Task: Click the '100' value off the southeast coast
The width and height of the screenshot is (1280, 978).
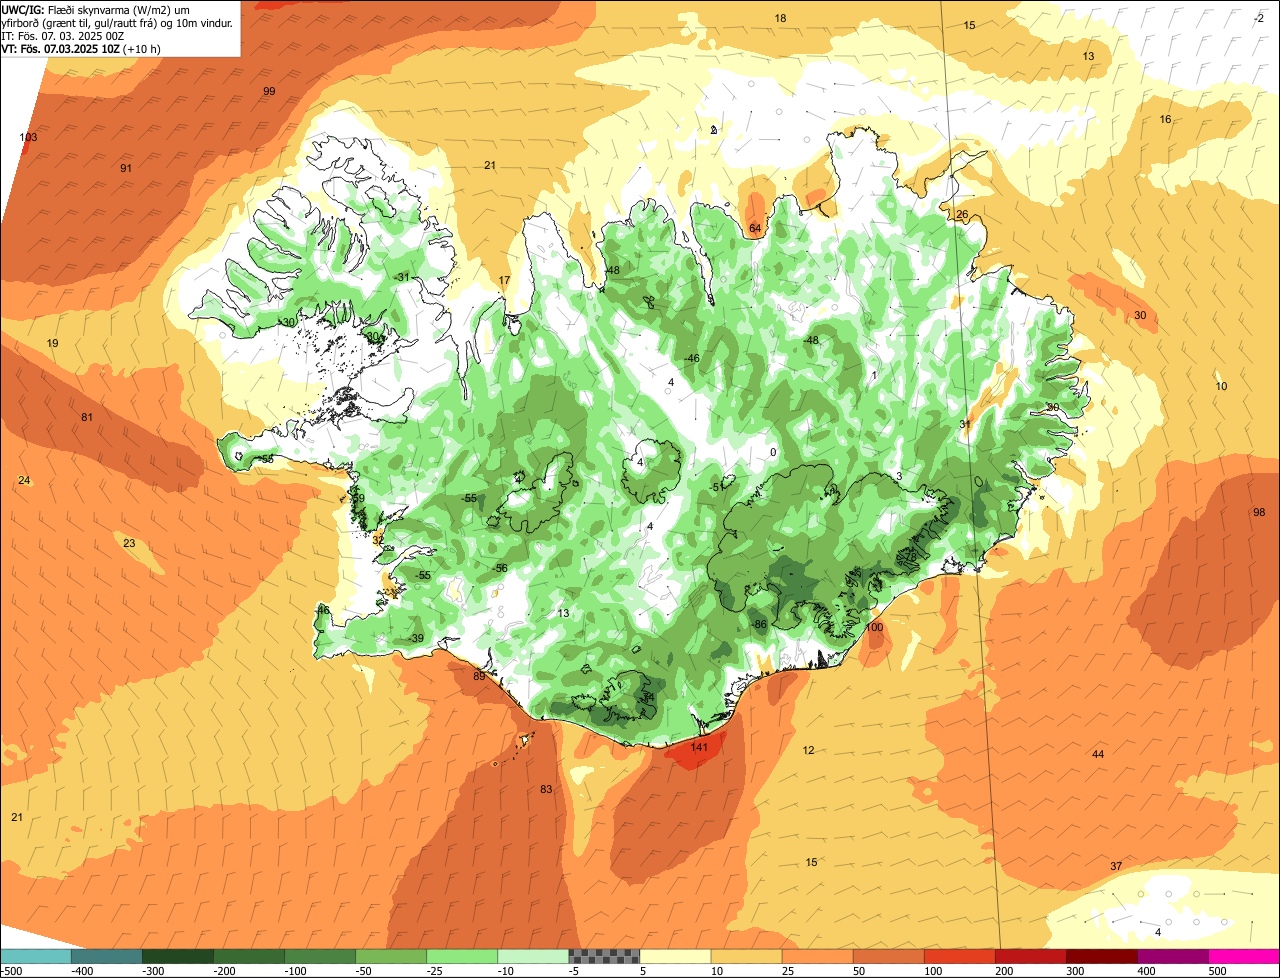Action: (x=874, y=627)
